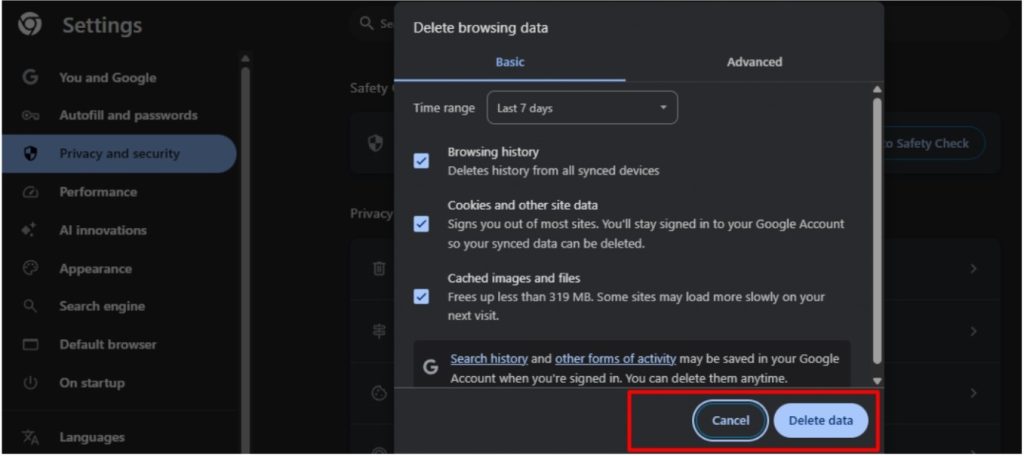Open Appearance settings

120,269
